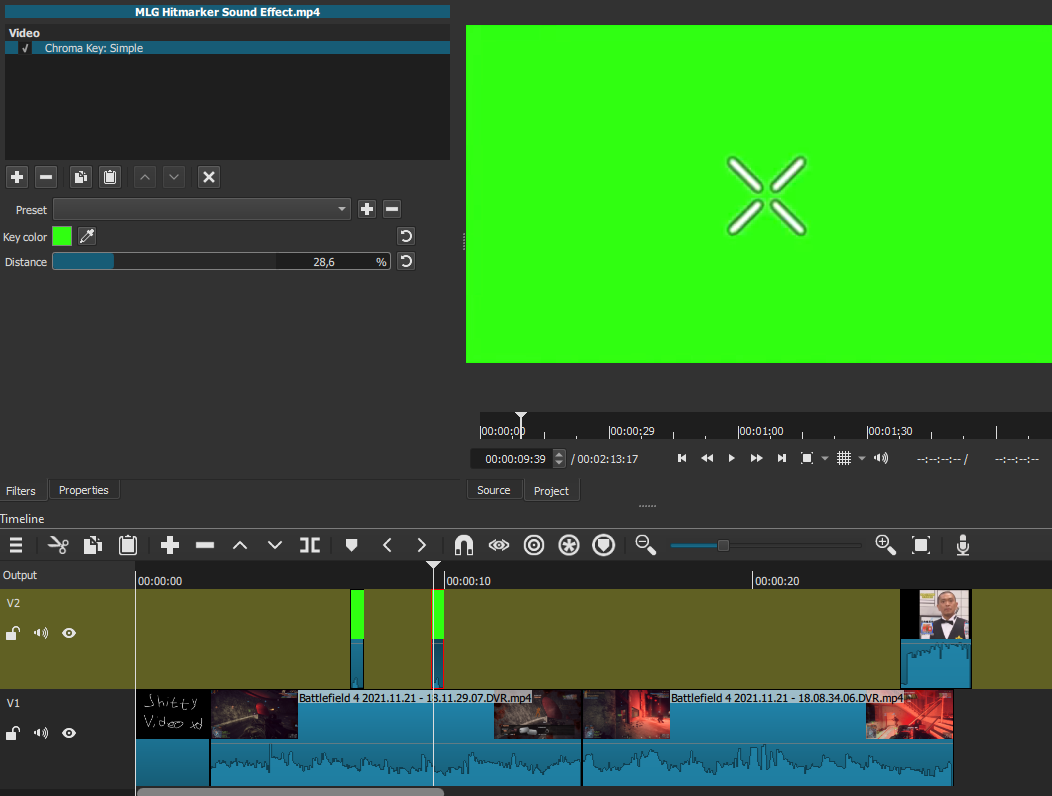Viewport: 1052px width, 796px height.
Task: Click zoom timeline to fit icon
Action: pos(921,545)
